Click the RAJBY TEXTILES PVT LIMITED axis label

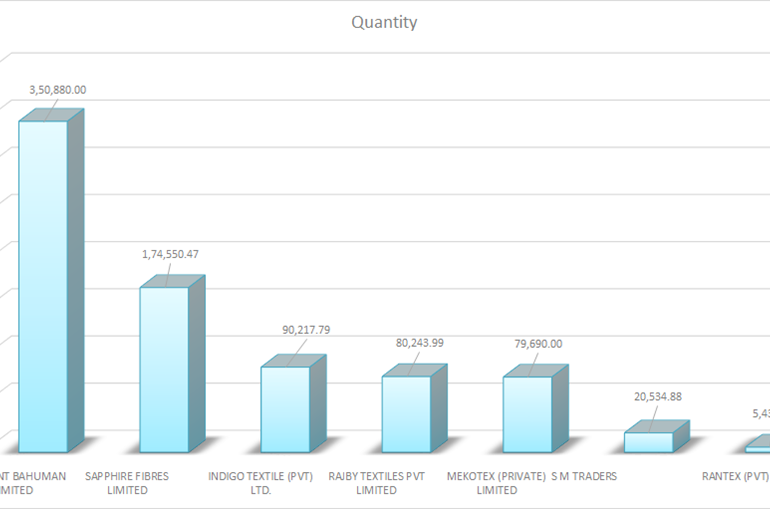pyautogui.click(x=377, y=483)
